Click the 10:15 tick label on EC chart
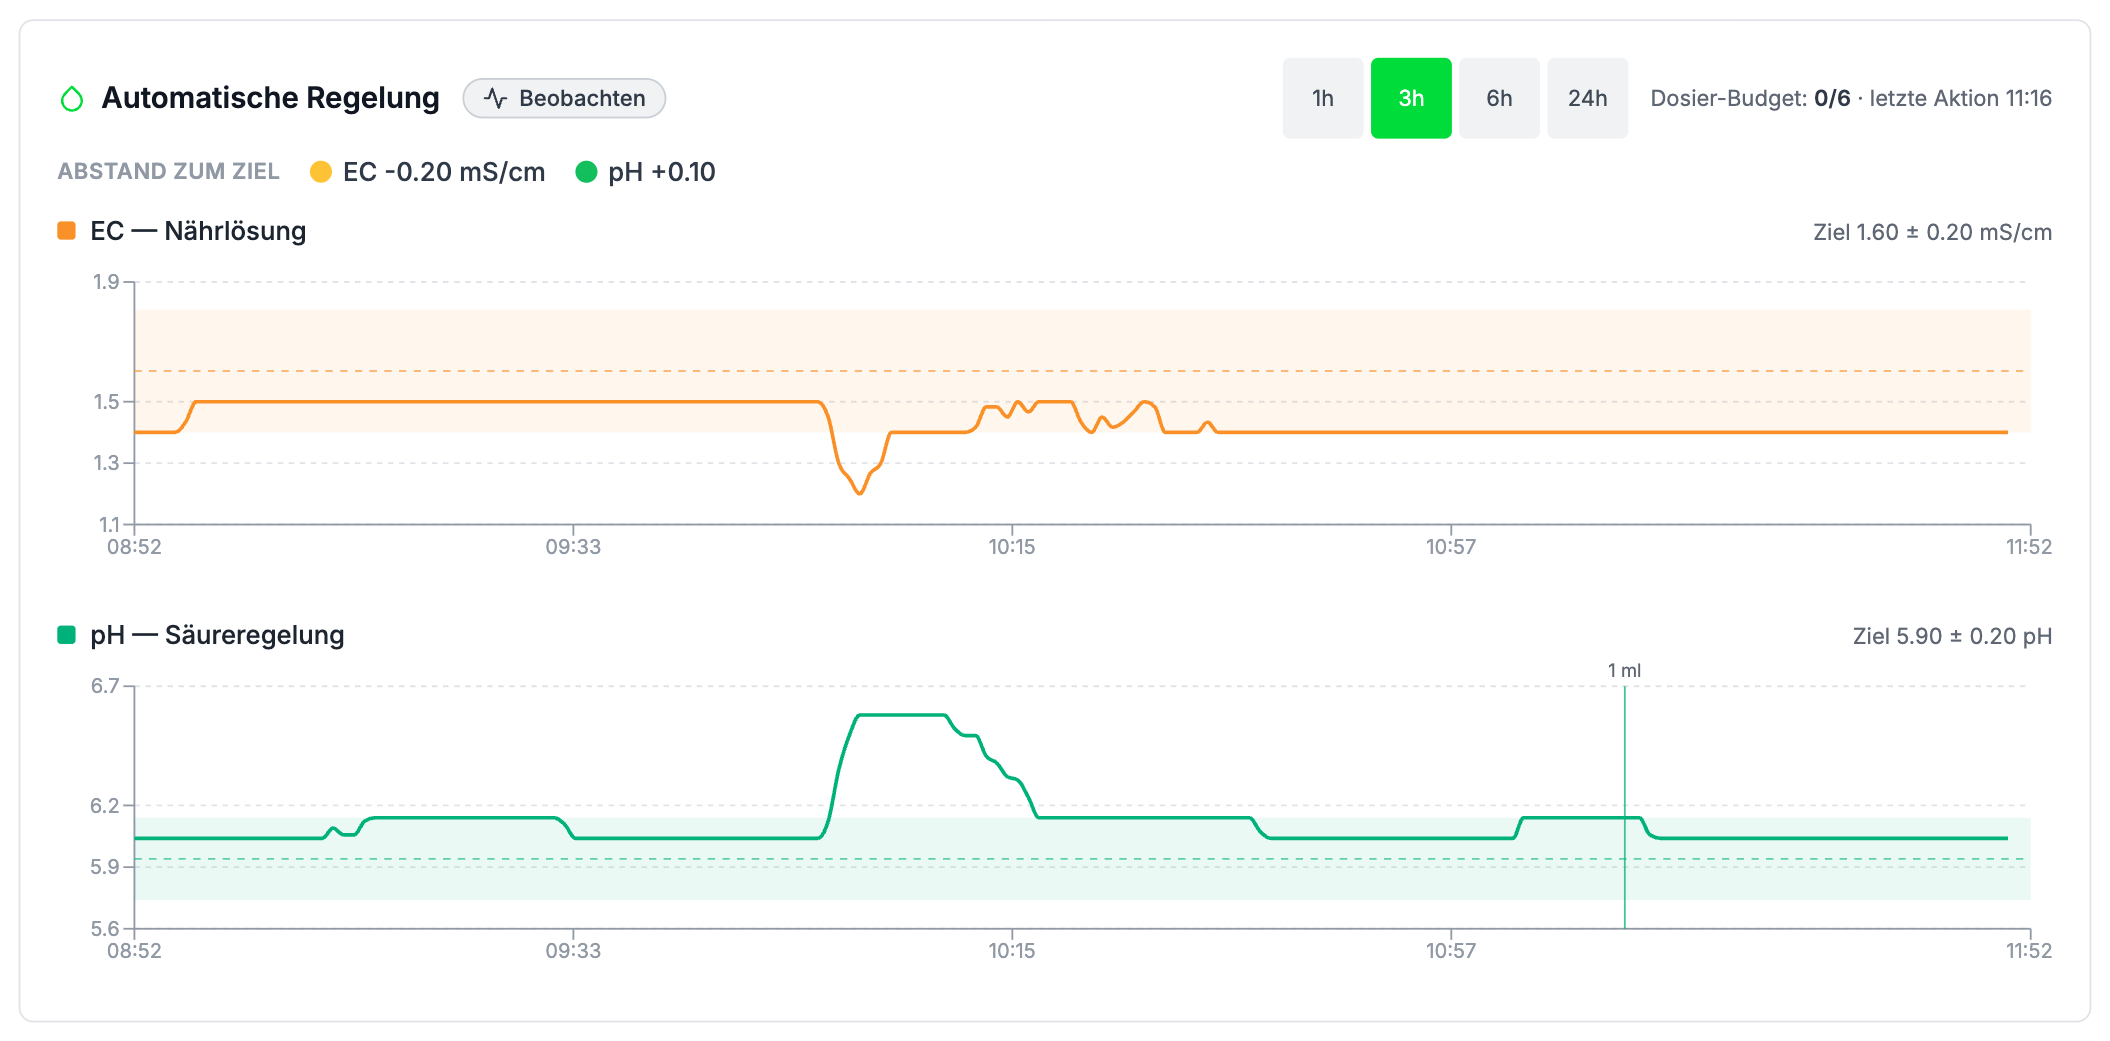2110x1041 pixels. [1012, 547]
